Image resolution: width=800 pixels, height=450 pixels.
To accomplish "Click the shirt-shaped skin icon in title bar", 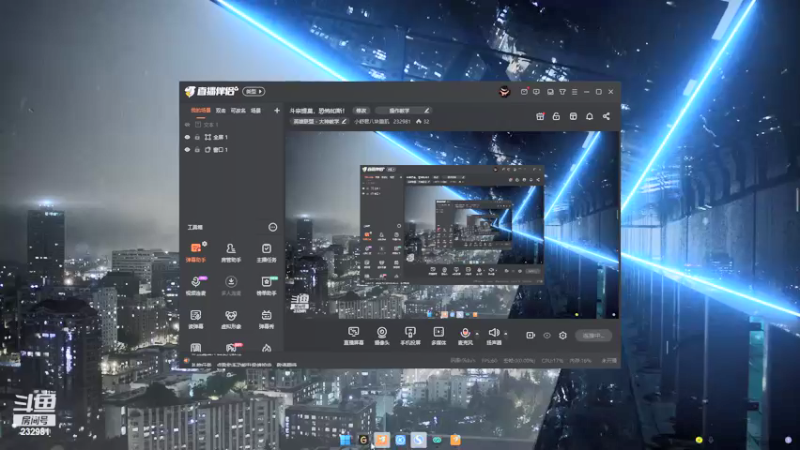I will [562, 92].
